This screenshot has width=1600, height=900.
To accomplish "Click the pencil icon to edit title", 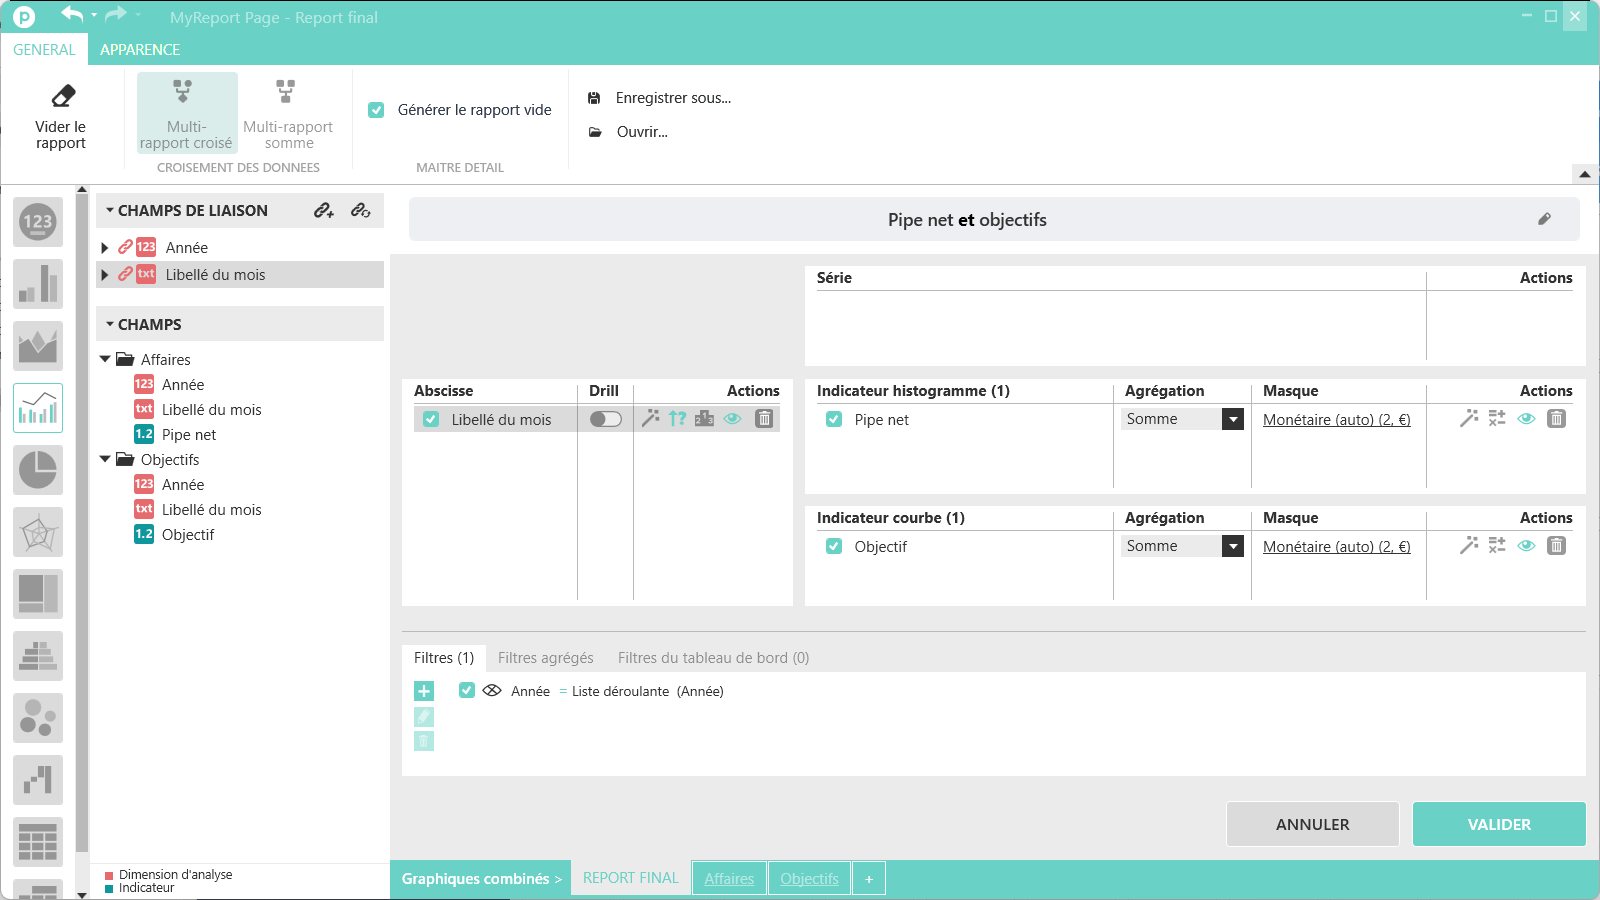I will (x=1544, y=219).
